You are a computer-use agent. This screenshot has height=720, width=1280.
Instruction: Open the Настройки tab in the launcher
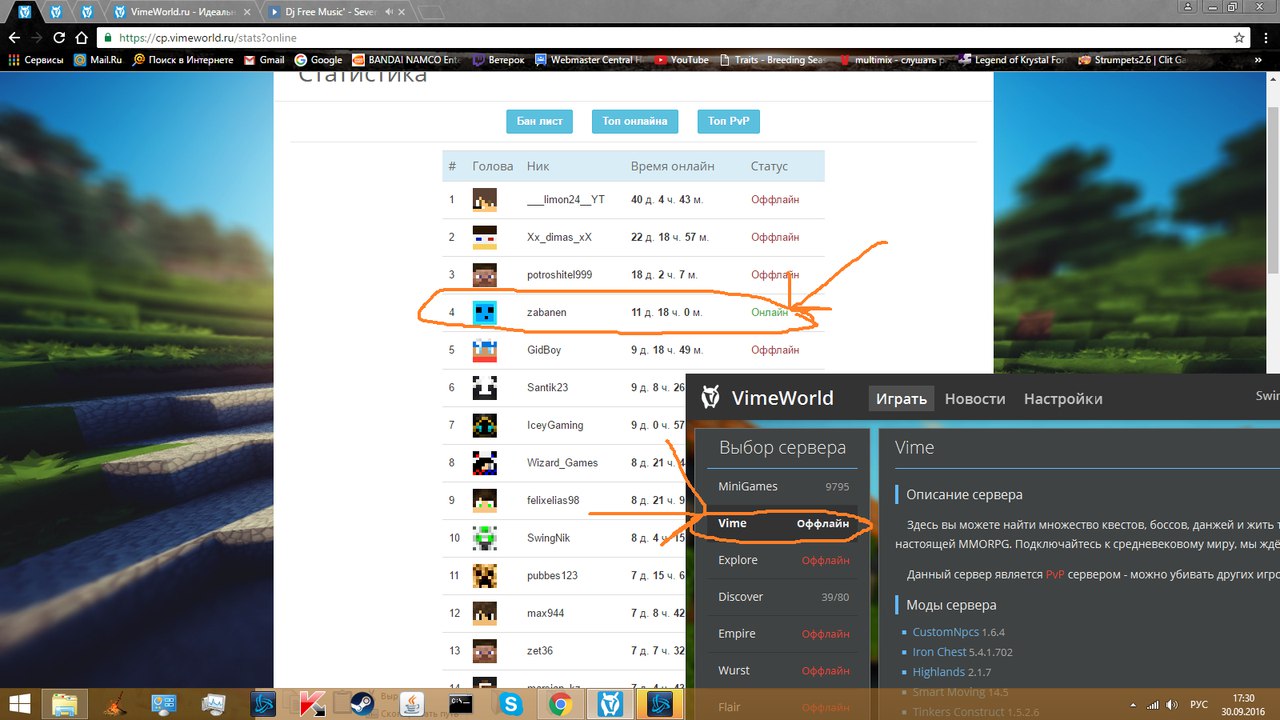point(1063,398)
